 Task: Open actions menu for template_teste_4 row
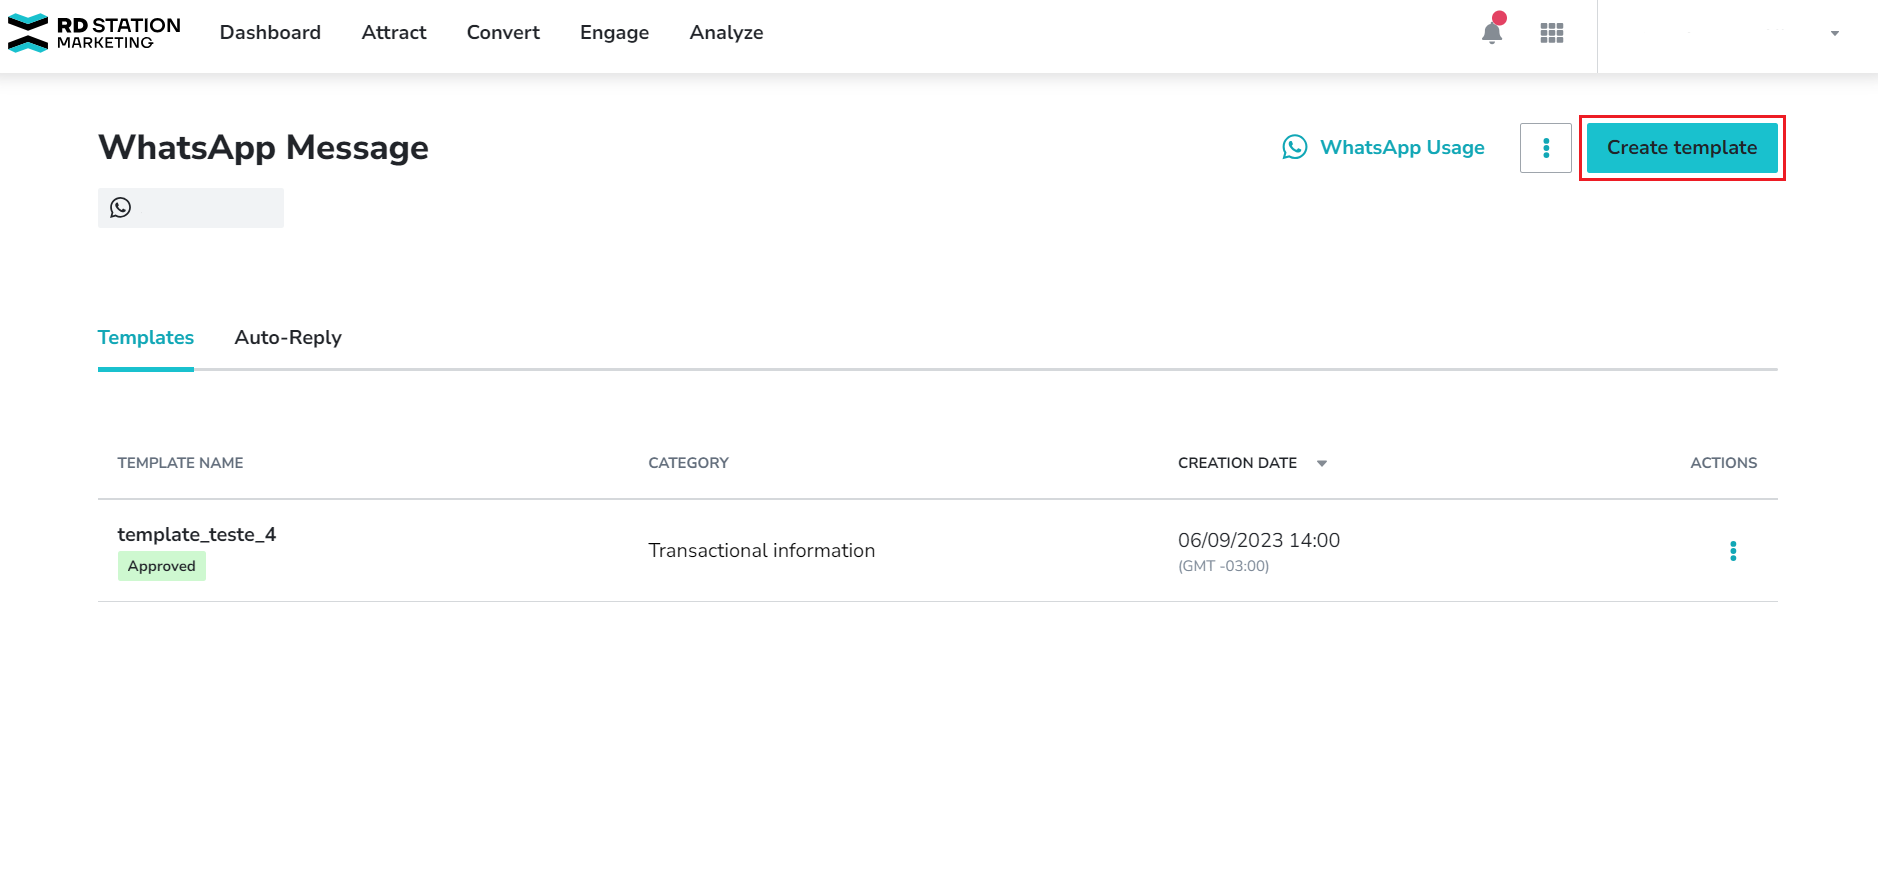click(x=1732, y=551)
